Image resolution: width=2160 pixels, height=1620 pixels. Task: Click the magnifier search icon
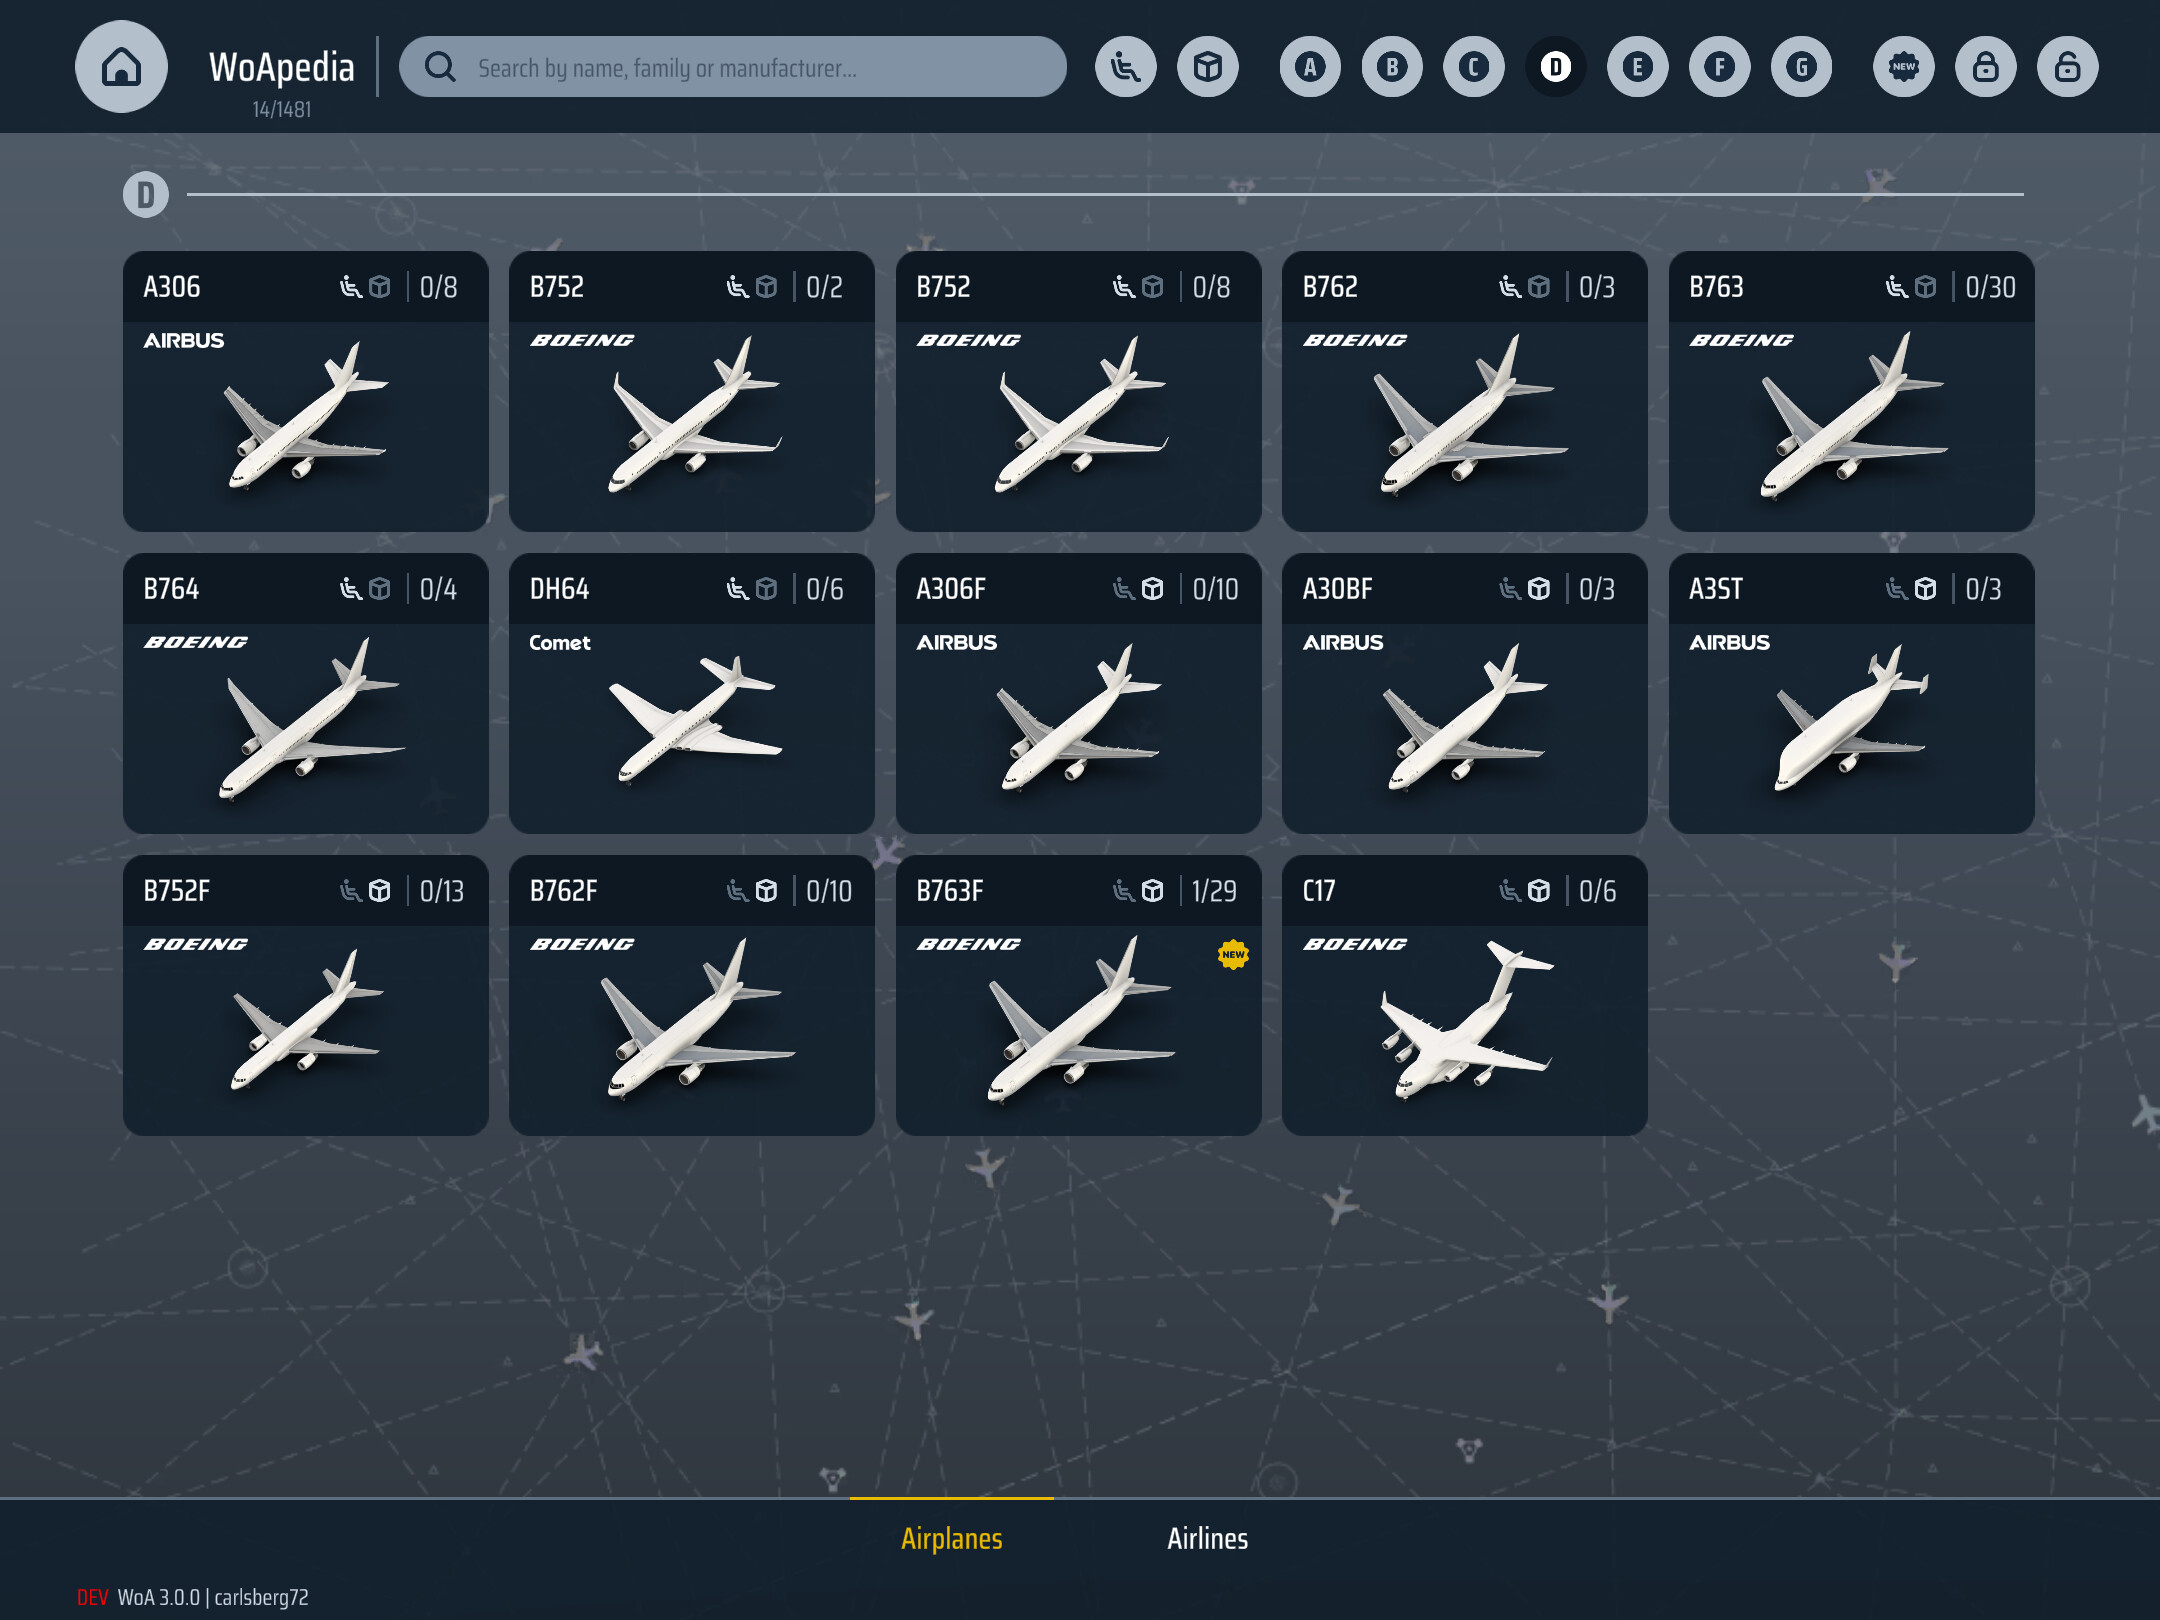coord(440,67)
